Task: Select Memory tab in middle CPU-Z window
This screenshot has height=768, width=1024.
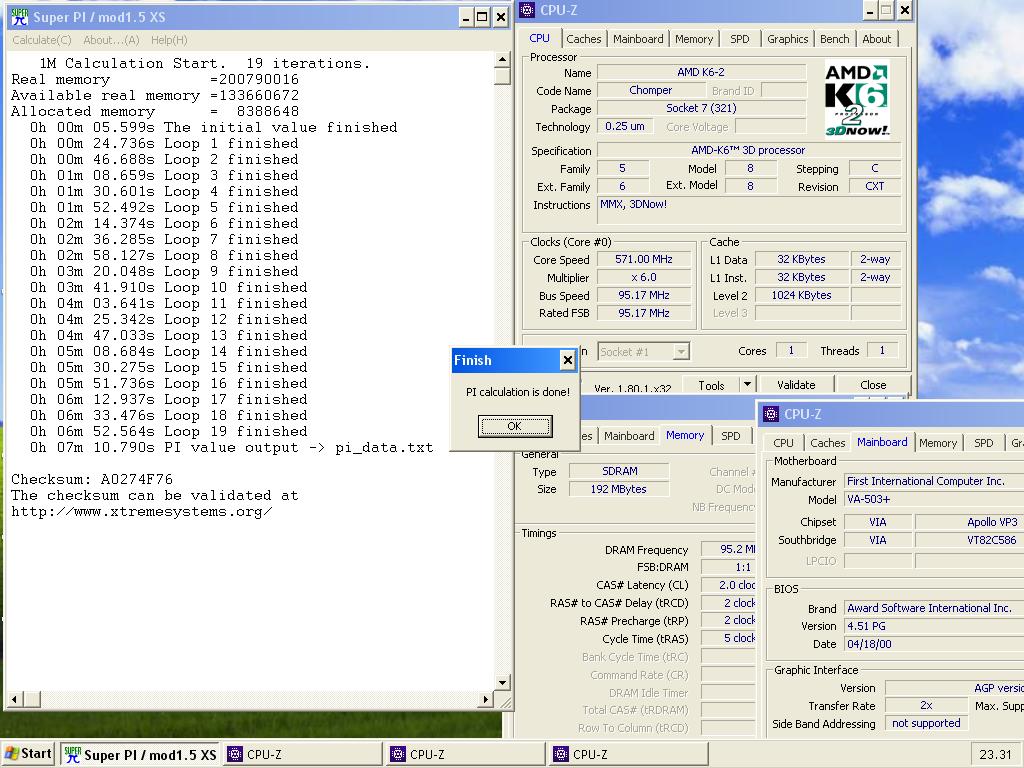Action: pyautogui.click(x=684, y=435)
